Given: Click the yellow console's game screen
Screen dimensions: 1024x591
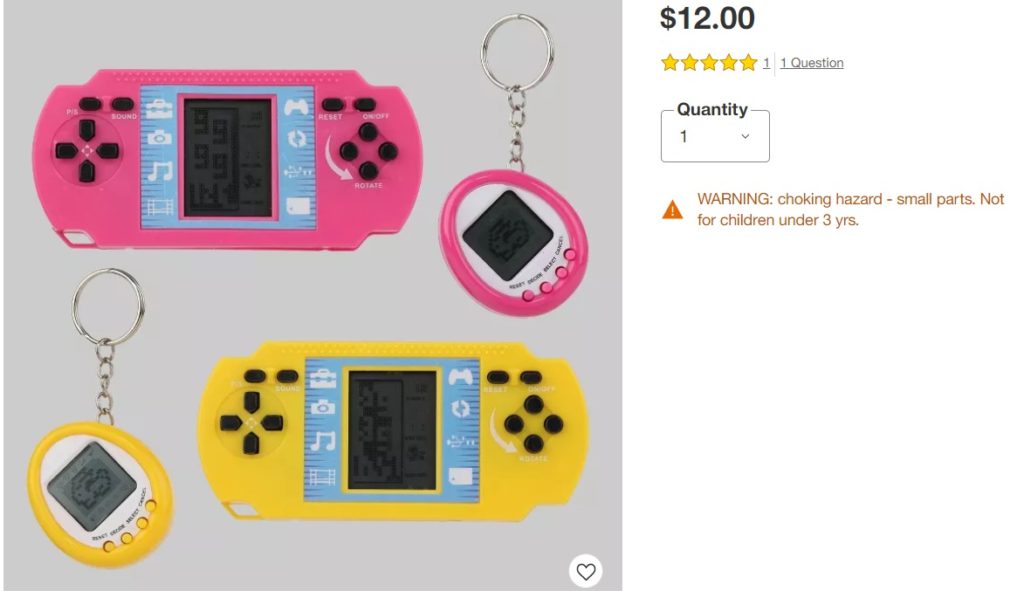Looking at the screenshot, I should click(x=392, y=430).
